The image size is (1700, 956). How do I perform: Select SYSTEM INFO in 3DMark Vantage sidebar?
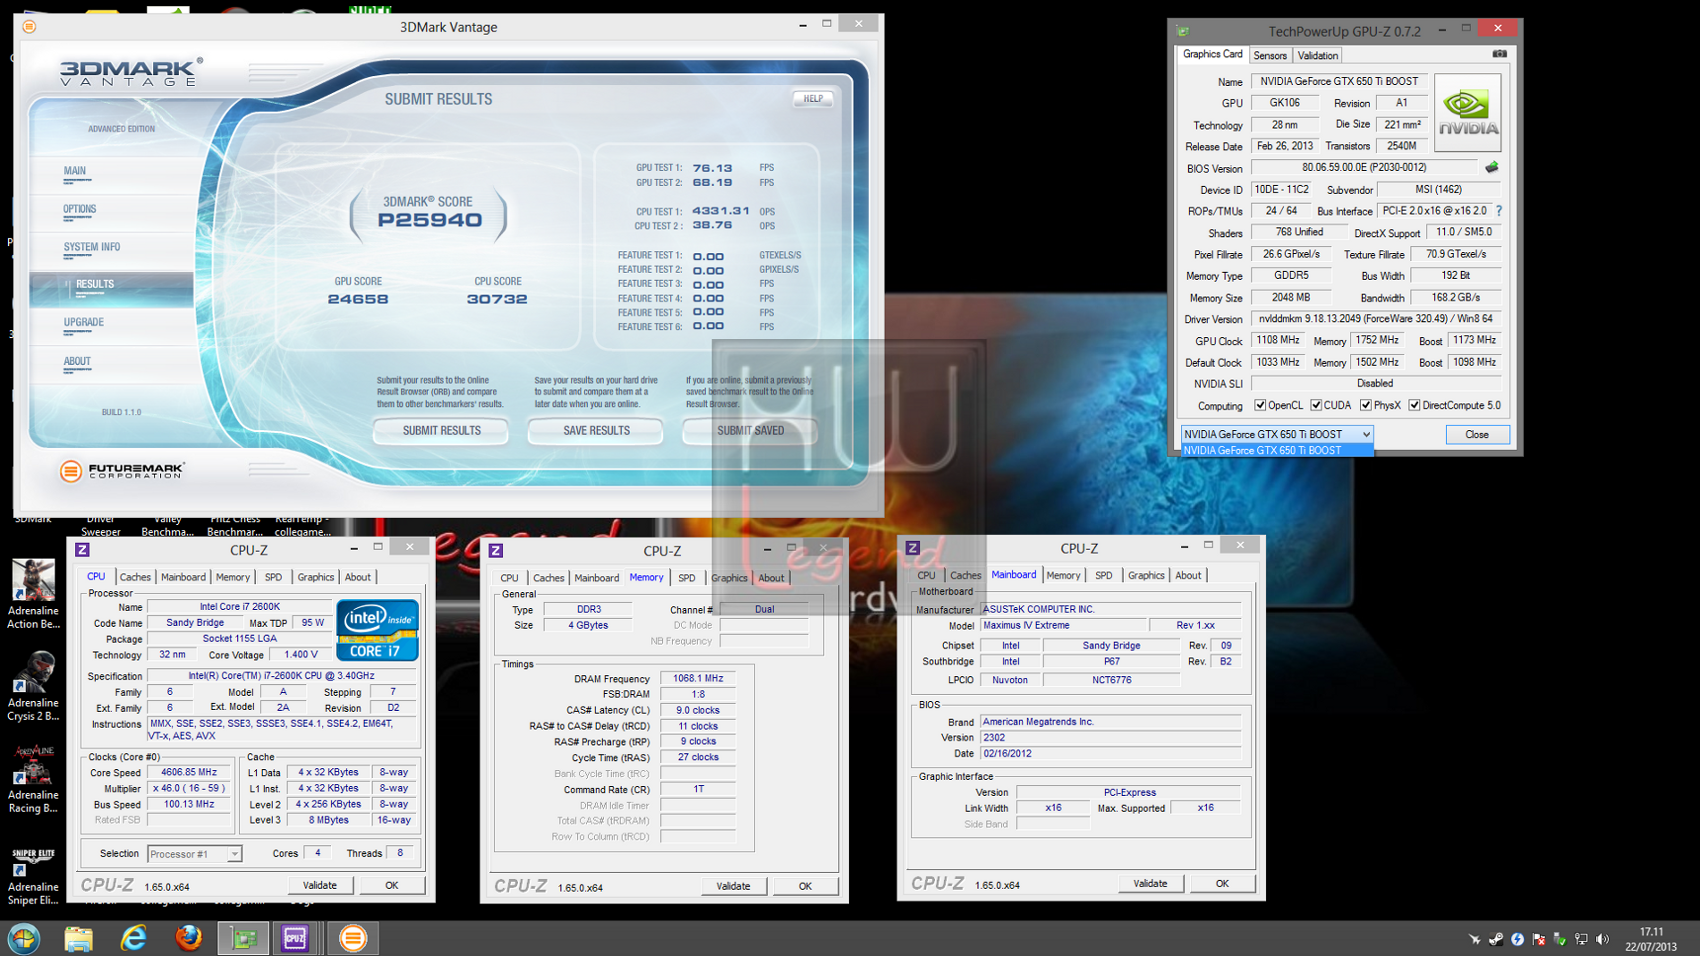point(92,247)
